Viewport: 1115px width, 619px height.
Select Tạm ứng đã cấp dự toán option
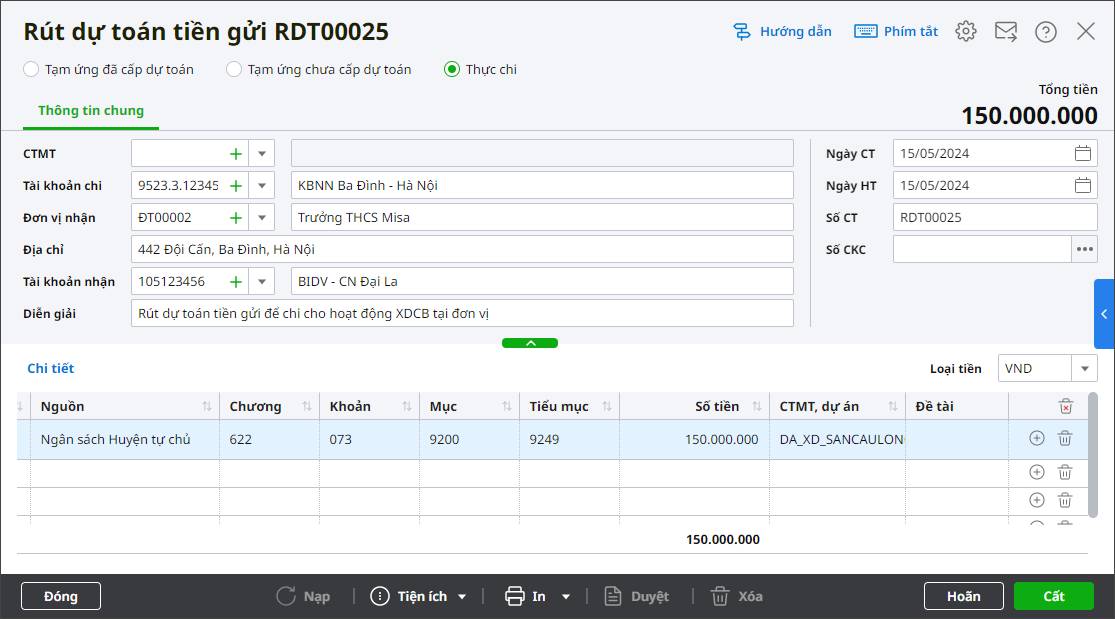point(32,69)
